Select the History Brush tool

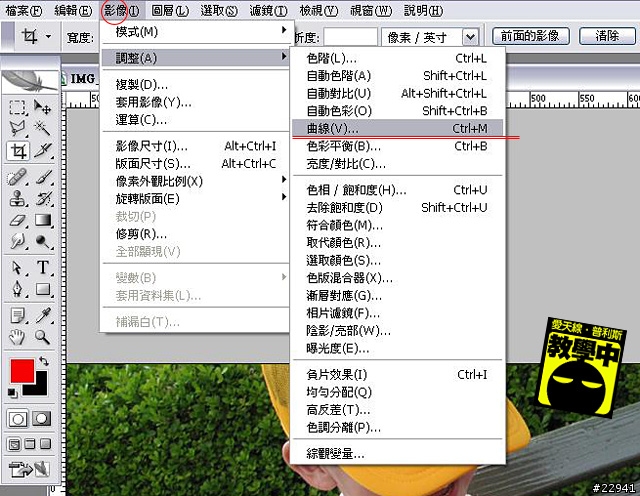[42, 199]
